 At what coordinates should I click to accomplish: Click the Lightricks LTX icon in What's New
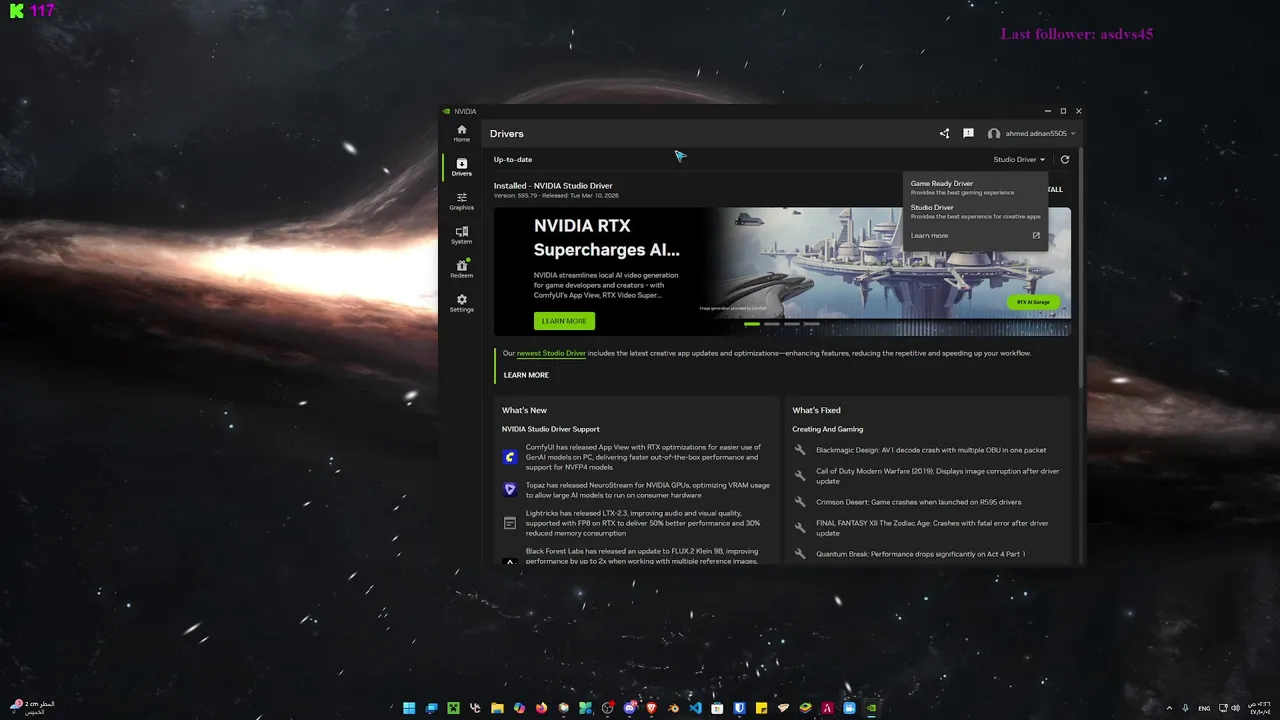pyautogui.click(x=510, y=523)
